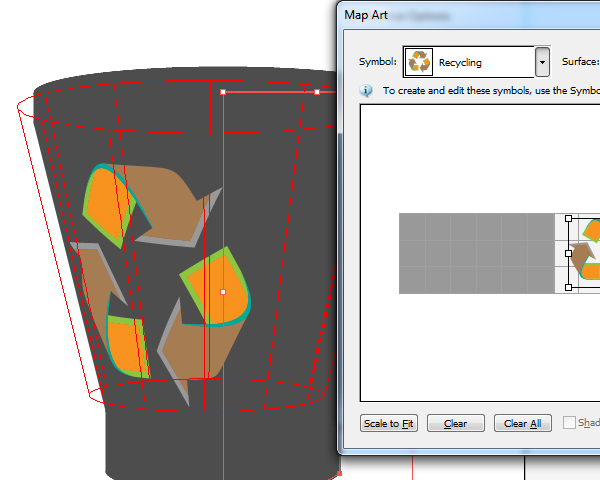Click the middle-left handle of mapped symbol
The image size is (600, 480).
coord(569,253)
